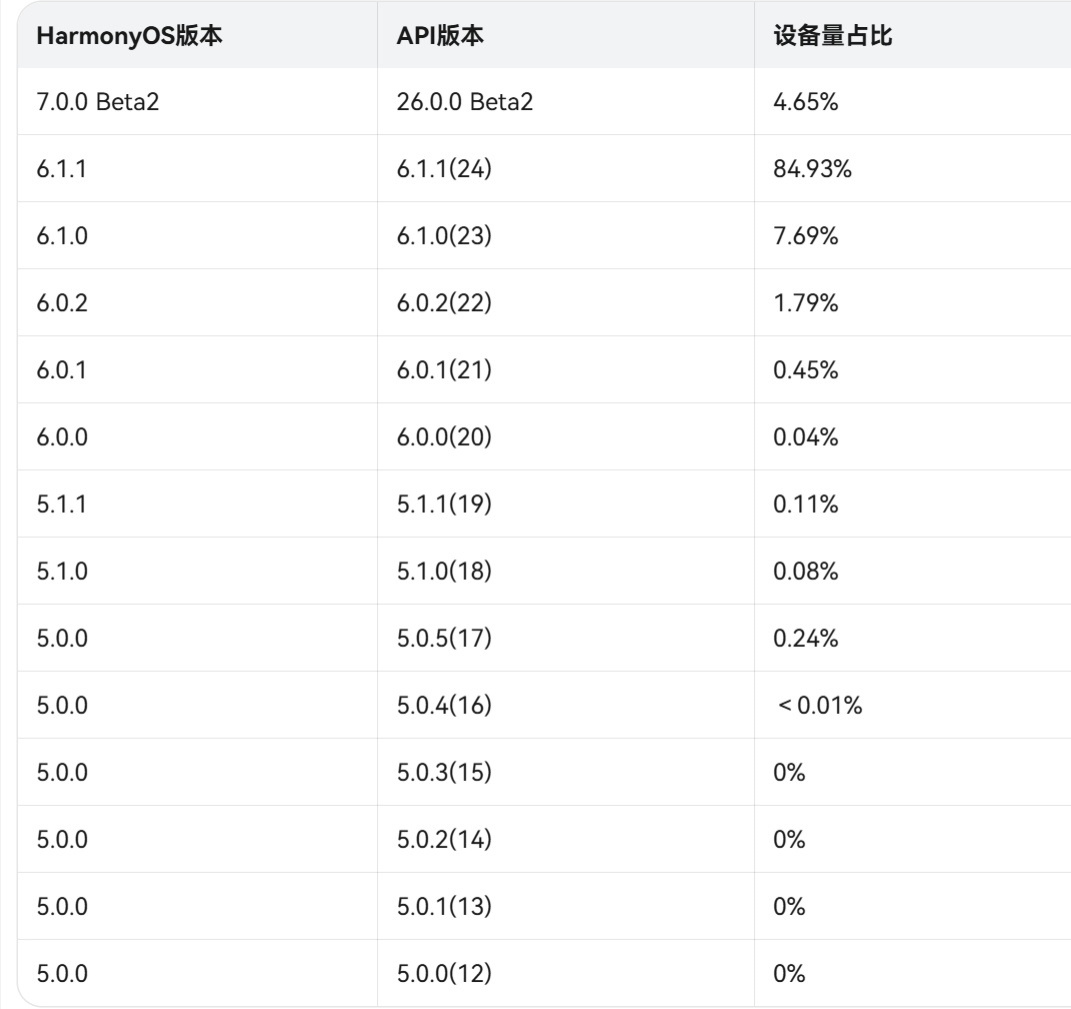Screen dimensions: 1071x1009
Task: Click the '4.65%' device share value
Action: [x=805, y=102]
